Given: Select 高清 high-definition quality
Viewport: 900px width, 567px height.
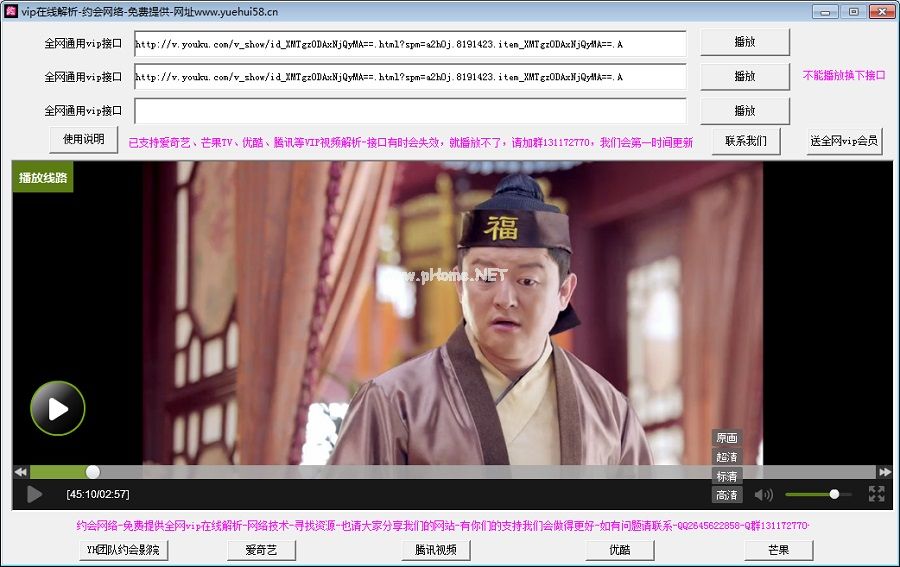Looking at the screenshot, I should tap(727, 495).
